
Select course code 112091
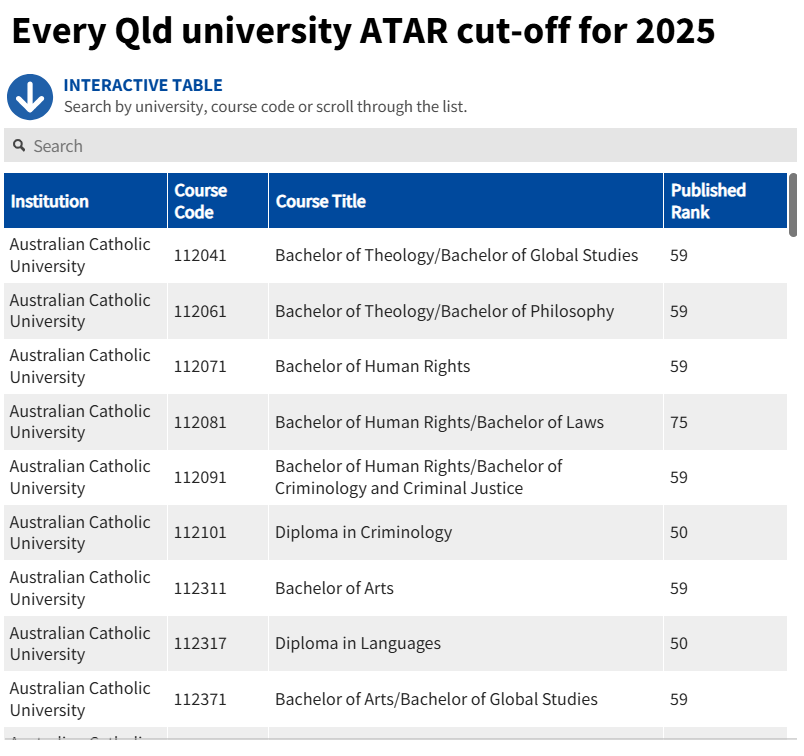pos(200,478)
